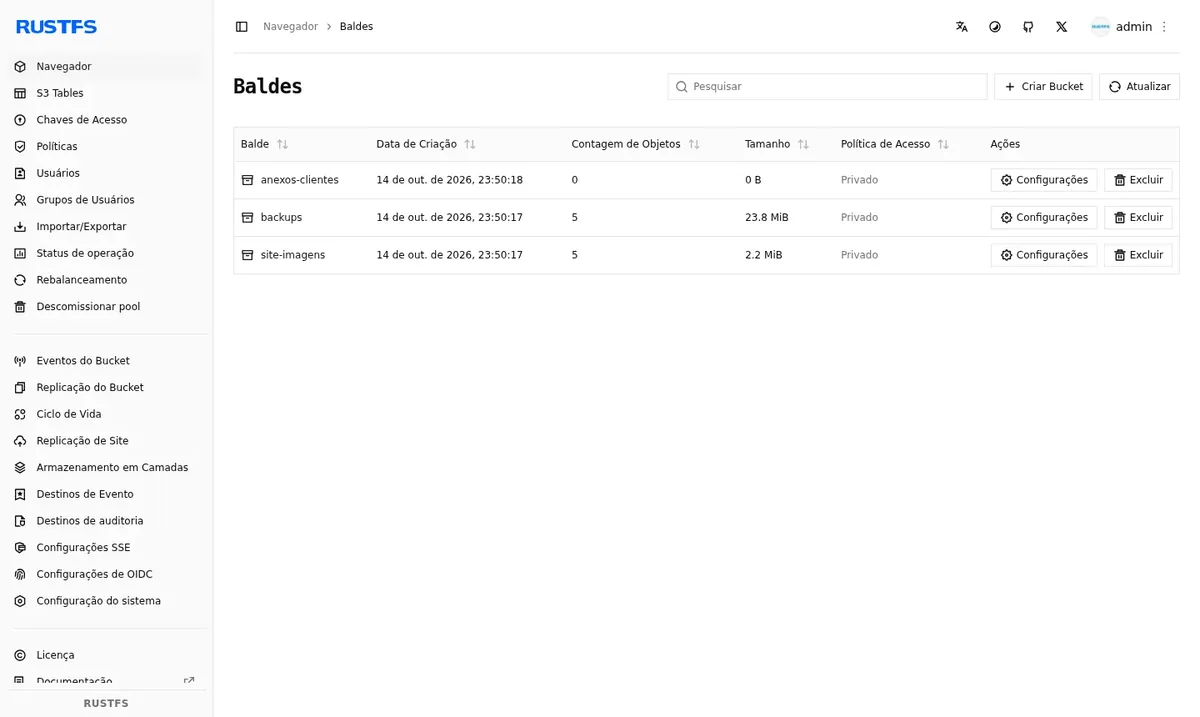Viewport: 1200px width, 717px height.
Task: Open the backups bucket name
Action: tap(281, 217)
